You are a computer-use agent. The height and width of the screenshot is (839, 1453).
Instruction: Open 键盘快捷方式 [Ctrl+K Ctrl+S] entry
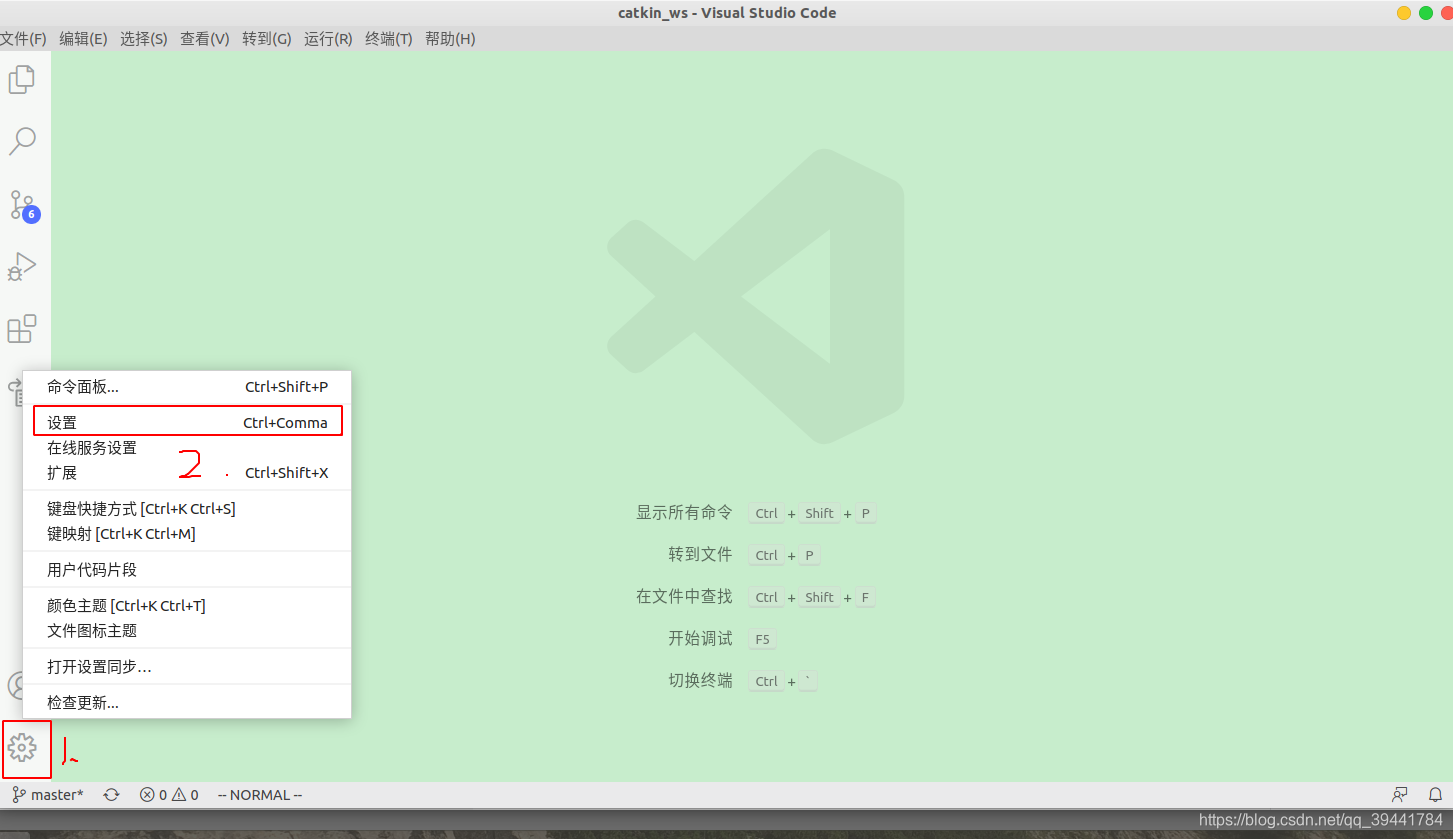point(187,509)
